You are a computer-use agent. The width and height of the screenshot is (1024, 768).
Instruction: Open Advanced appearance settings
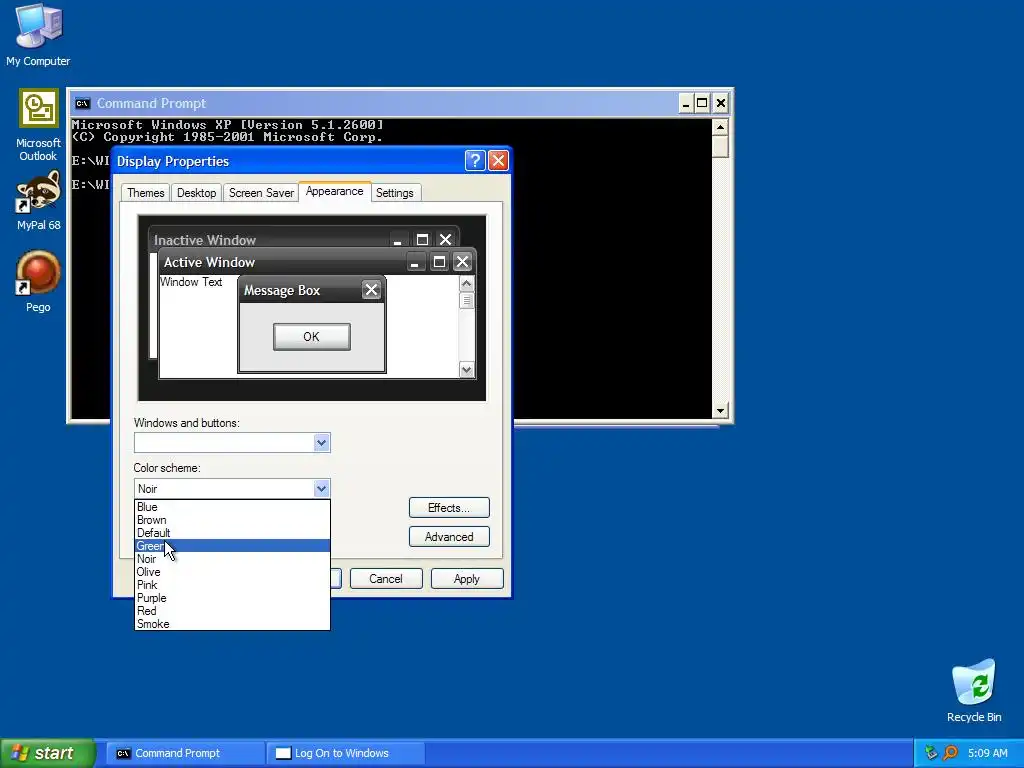pyautogui.click(x=449, y=537)
